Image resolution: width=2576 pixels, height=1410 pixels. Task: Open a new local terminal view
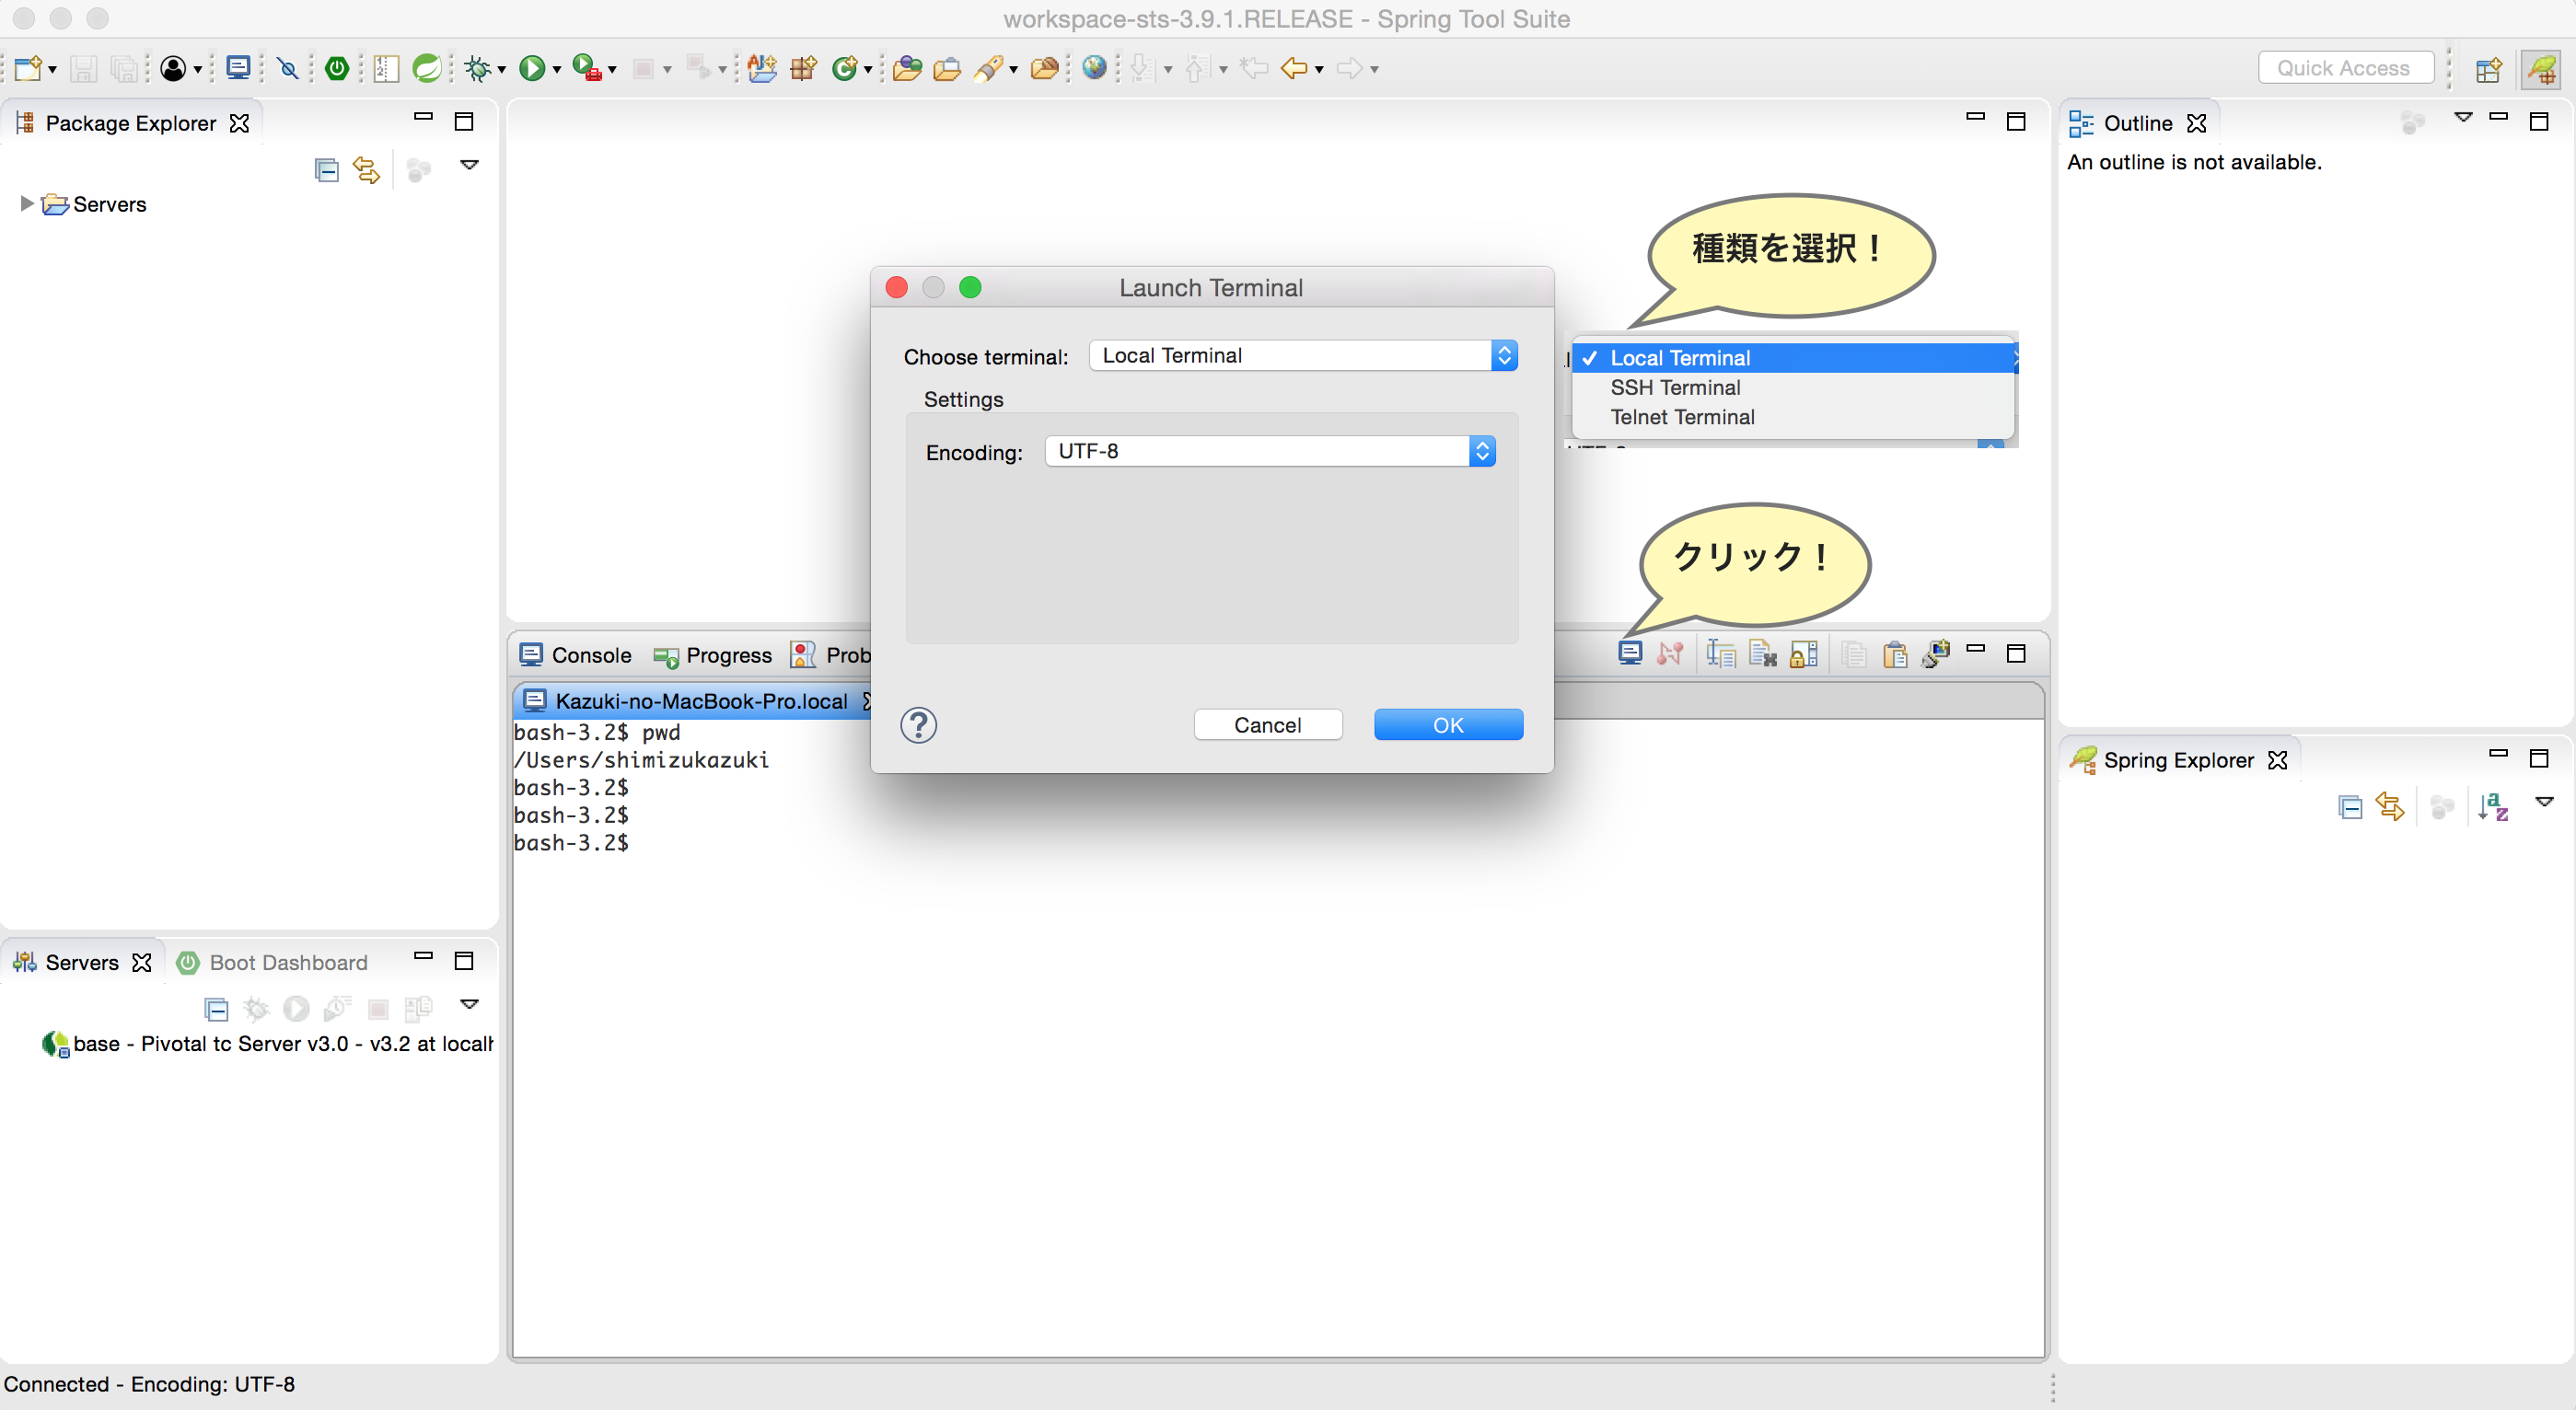[x=1630, y=652]
